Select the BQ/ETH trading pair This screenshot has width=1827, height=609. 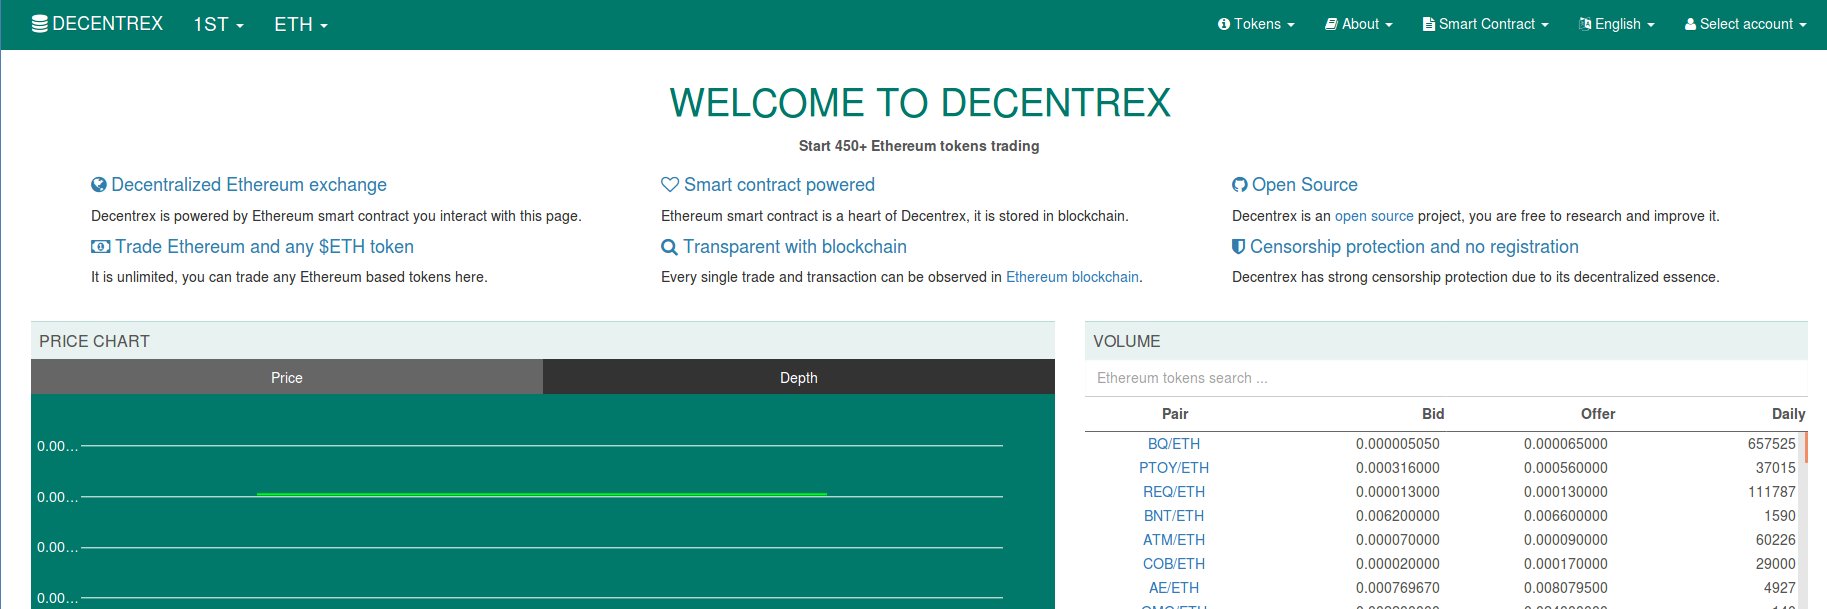tap(1174, 444)
